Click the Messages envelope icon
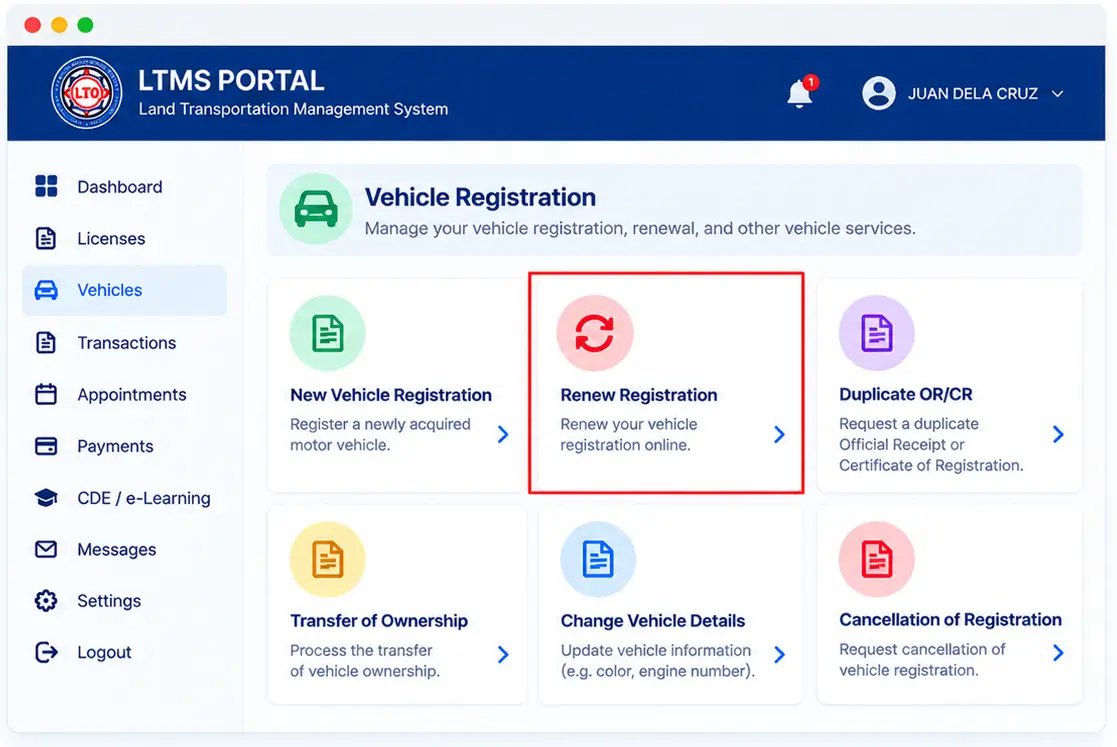Image resolution: width=1117 pixels, height=747 pixels. pyautogui.click(x=46, y=549)
